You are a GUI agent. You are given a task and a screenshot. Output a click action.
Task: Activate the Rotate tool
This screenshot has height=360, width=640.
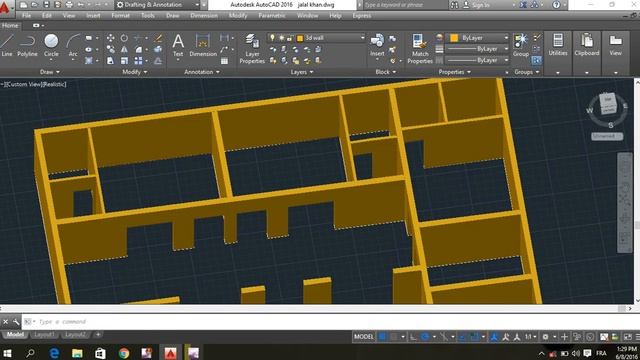coord(124,38)
